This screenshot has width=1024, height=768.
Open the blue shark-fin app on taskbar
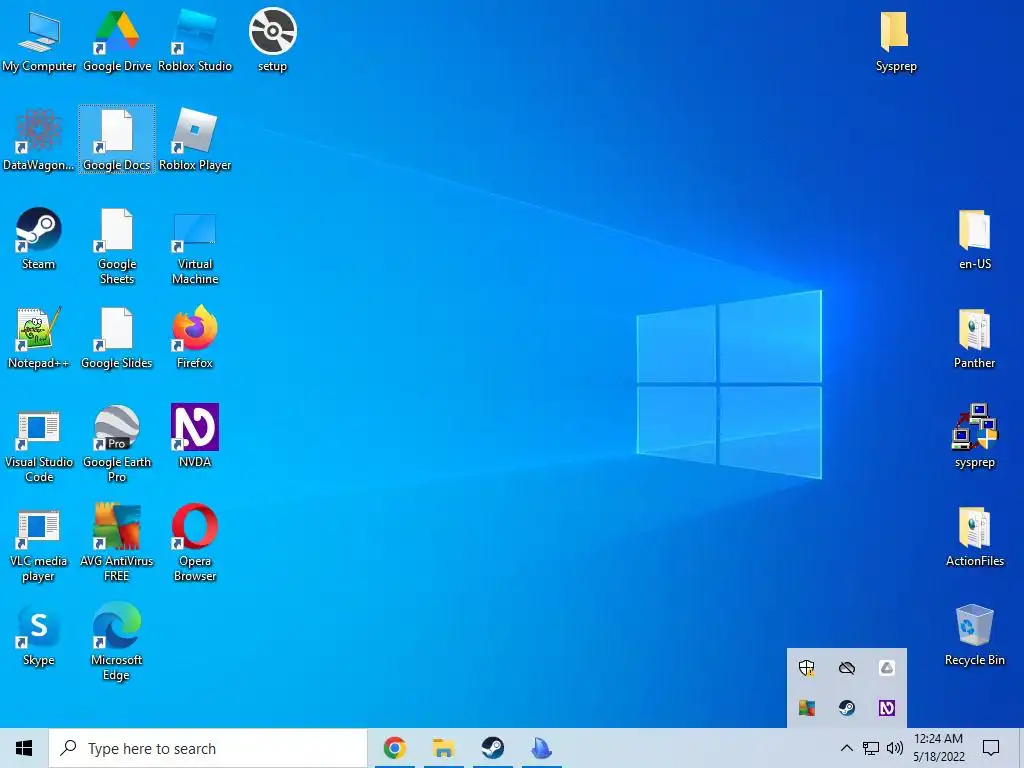point(541,748)
